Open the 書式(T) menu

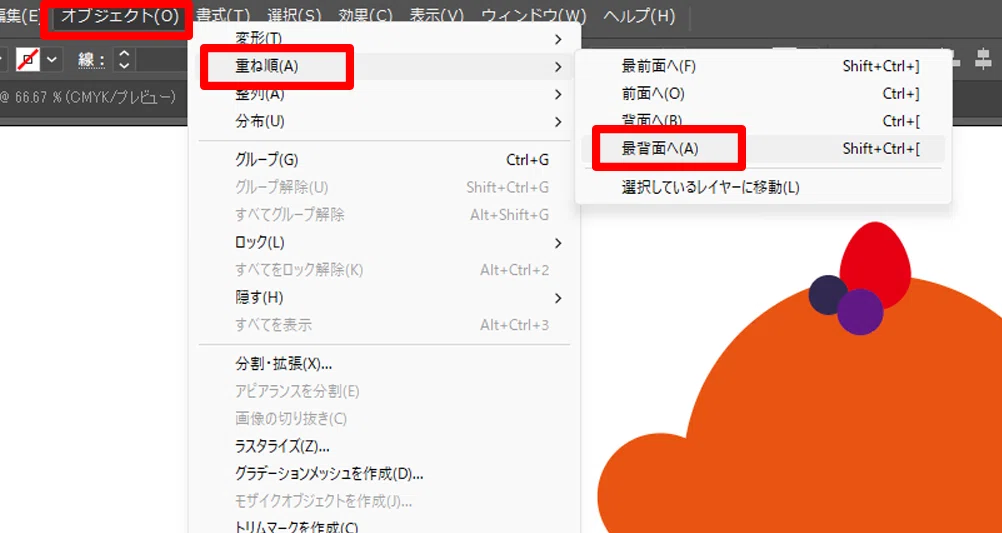point(223,15)
